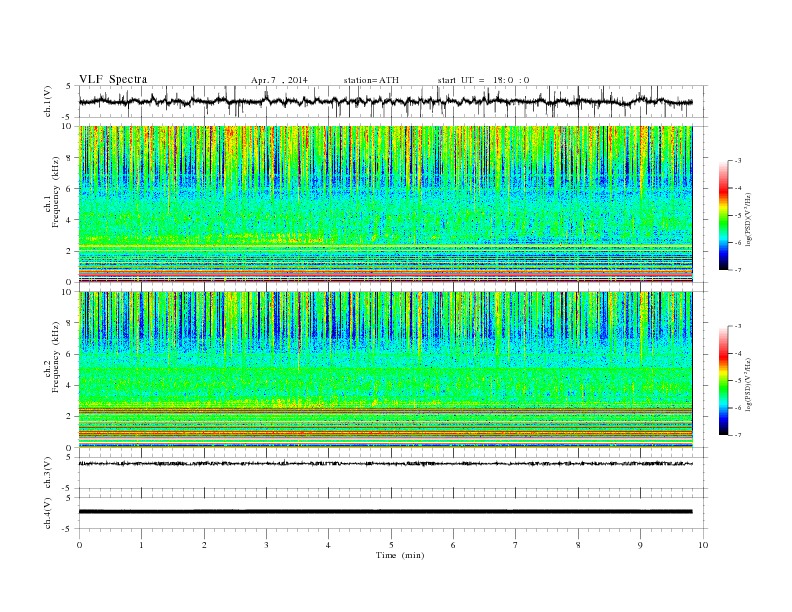Click the time axis tick label "1"
The image size is (792, 612).
click(x=141, y=545)
